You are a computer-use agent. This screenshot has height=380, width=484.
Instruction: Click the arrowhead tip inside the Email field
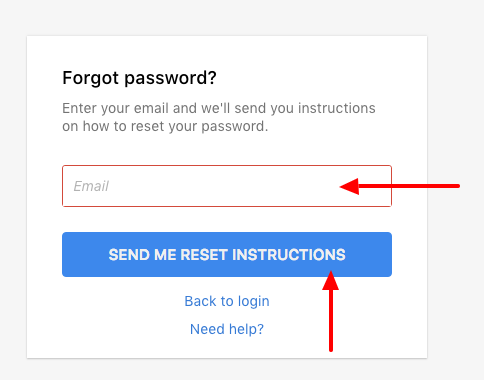click(x=341, y=186)
